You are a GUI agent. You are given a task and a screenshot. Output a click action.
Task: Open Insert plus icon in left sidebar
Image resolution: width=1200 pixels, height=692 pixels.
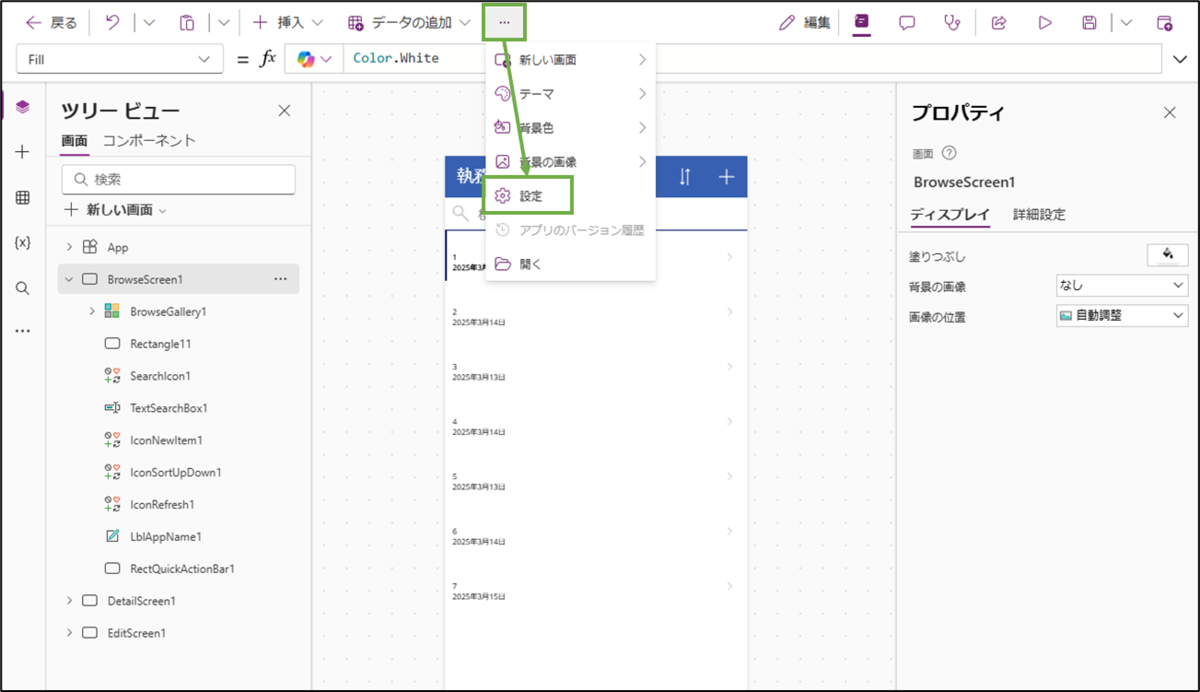click(x=23, y=152)
